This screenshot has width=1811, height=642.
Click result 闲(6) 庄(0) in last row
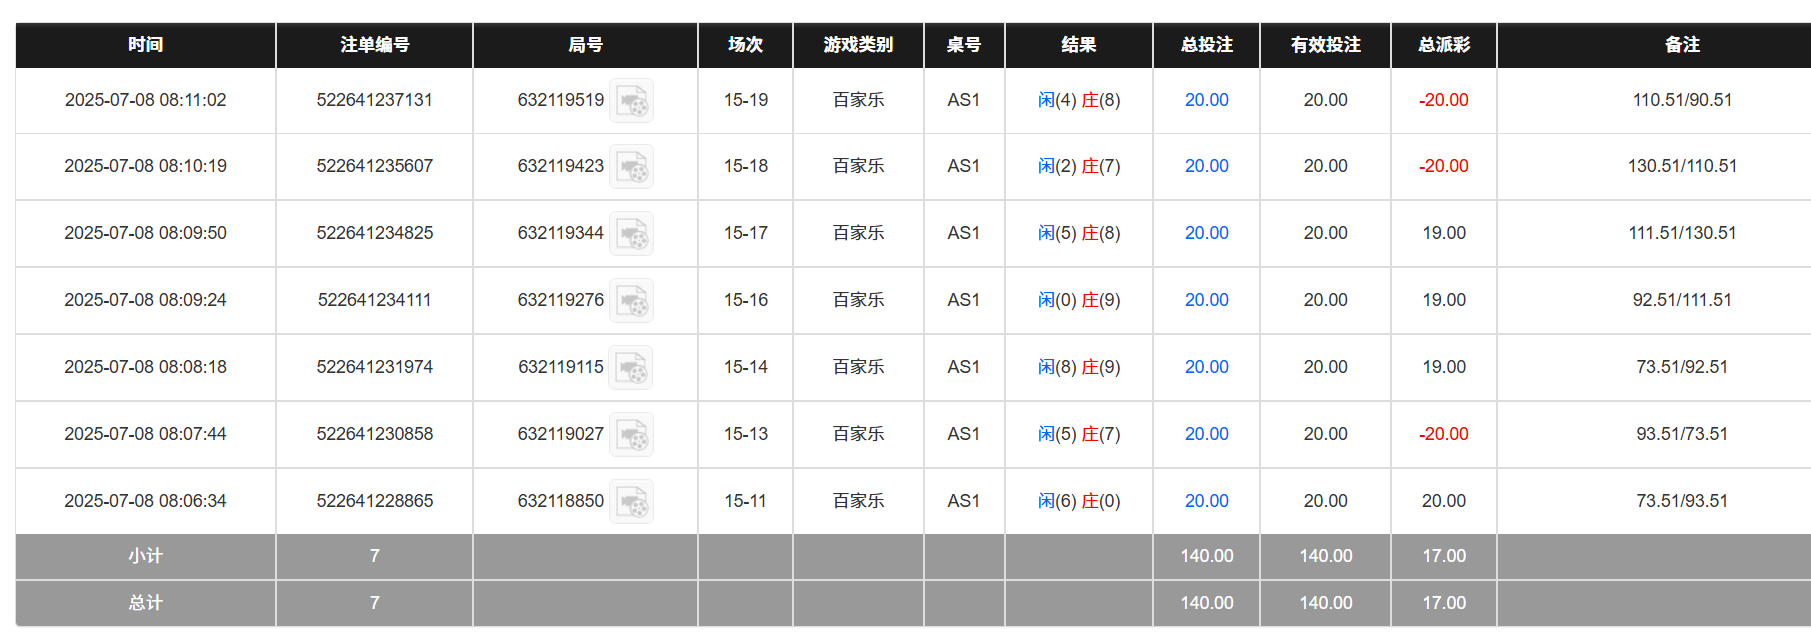coord(1079,501)
